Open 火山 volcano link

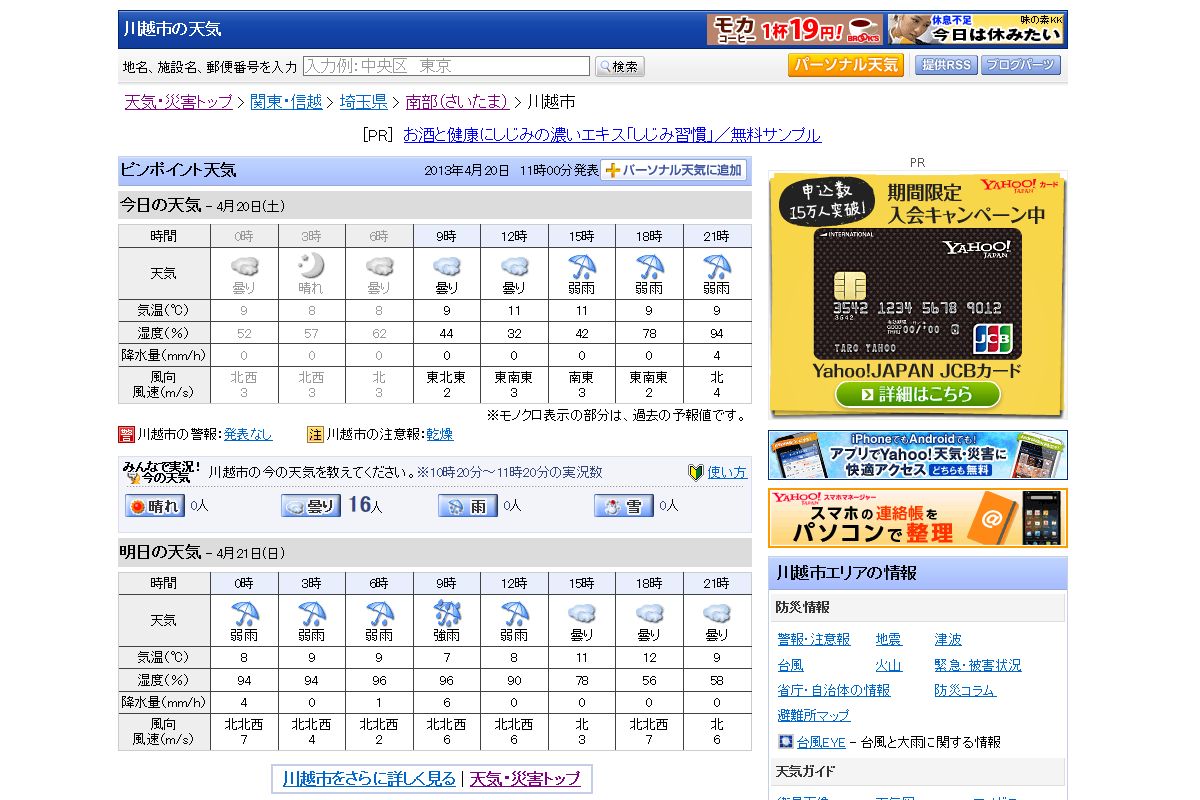pos(888,665)
